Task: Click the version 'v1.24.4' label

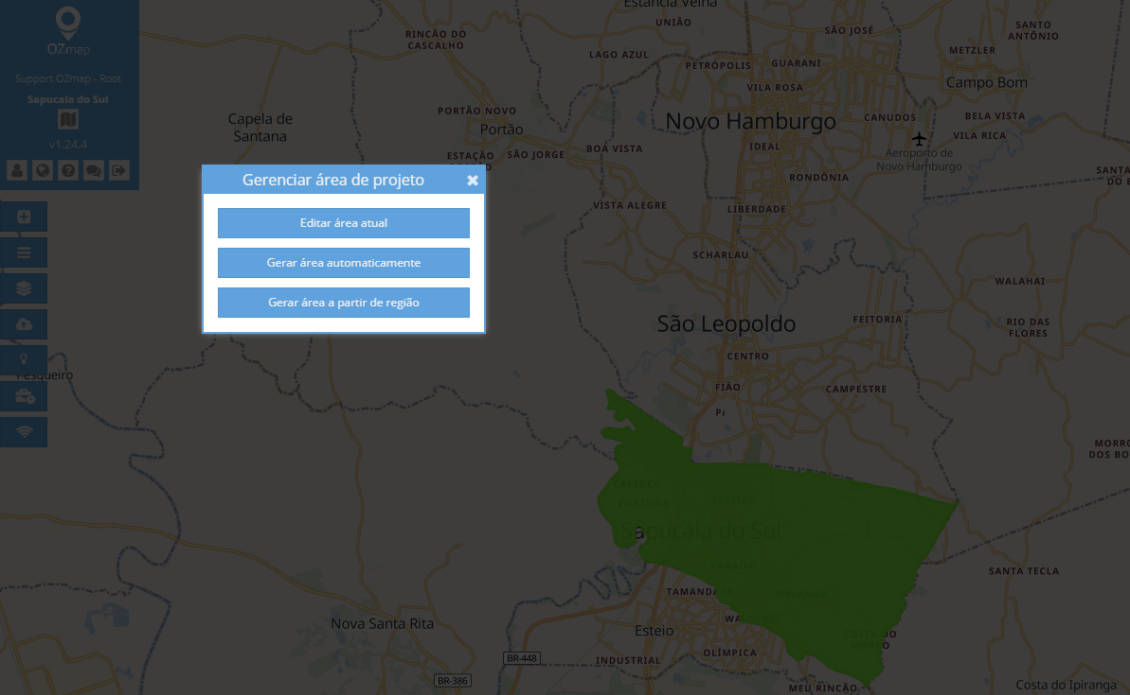Action: (x=68, y=144)
